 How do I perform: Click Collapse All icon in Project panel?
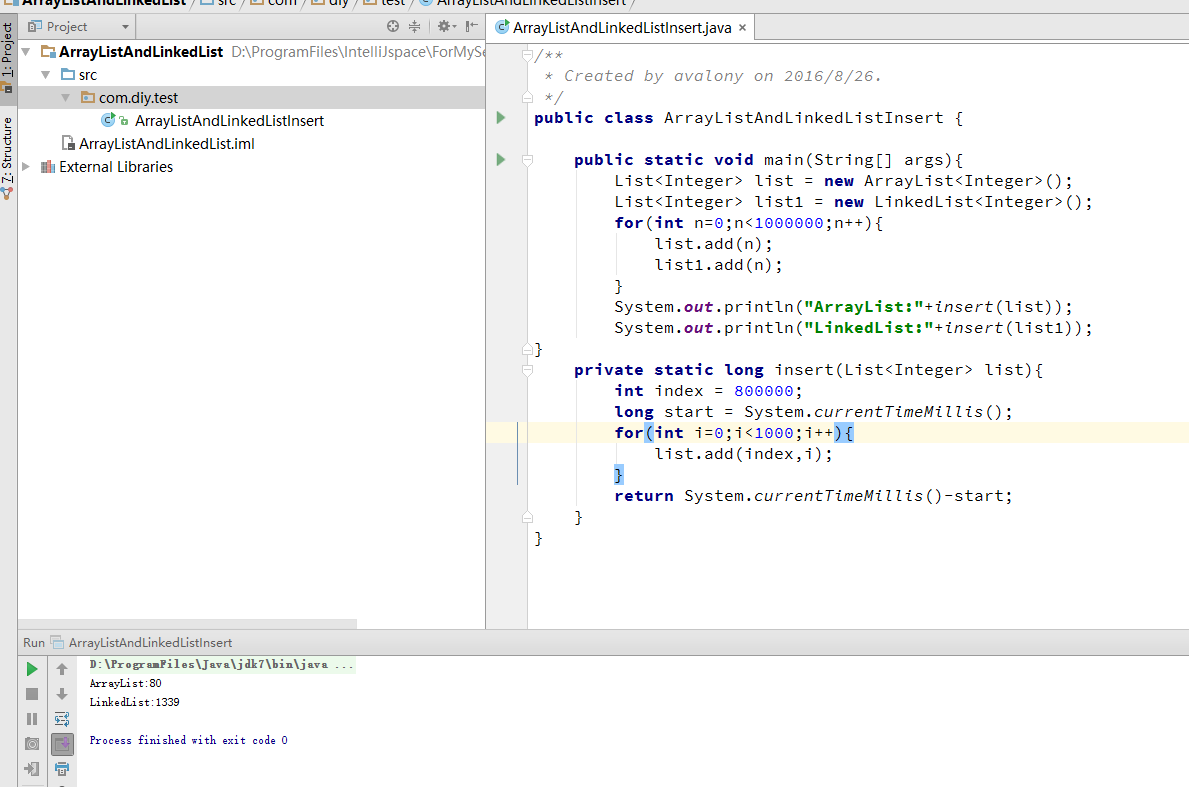415,27
